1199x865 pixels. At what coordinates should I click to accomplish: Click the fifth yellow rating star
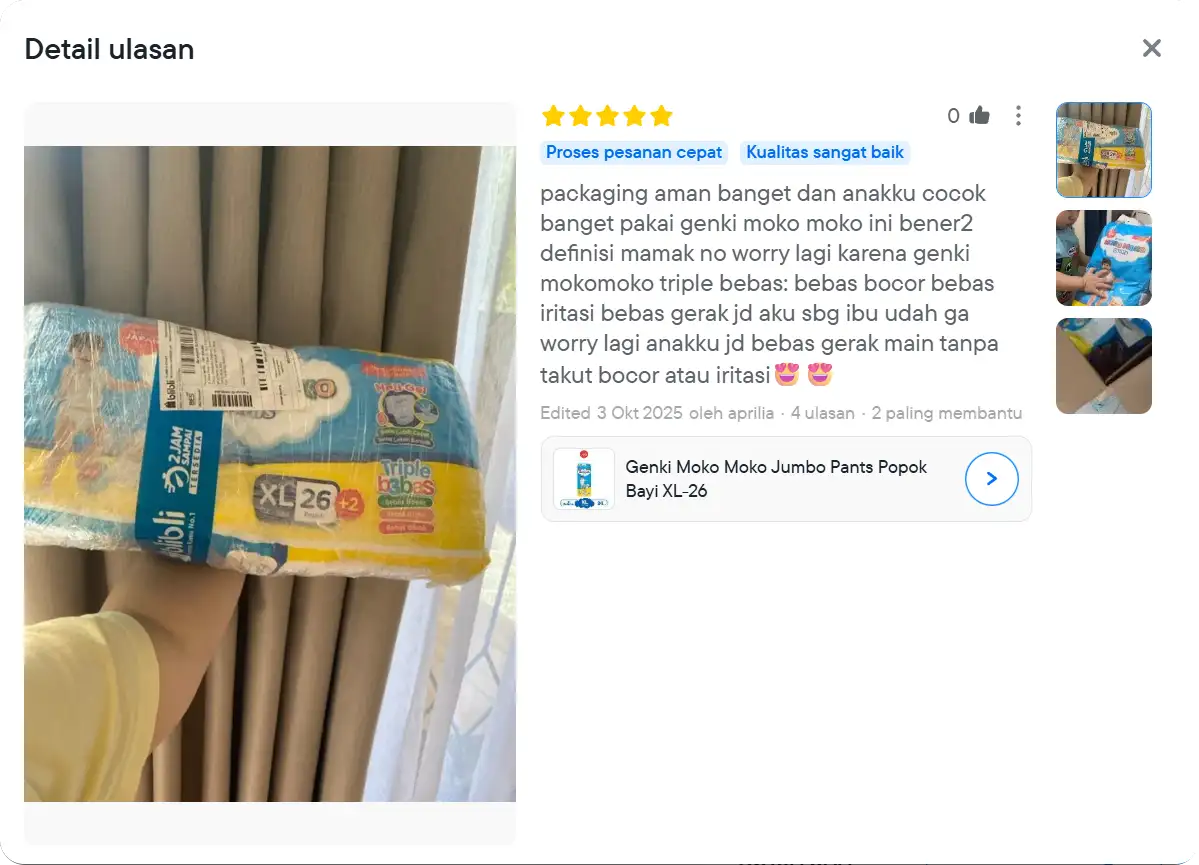coord(661,116)
